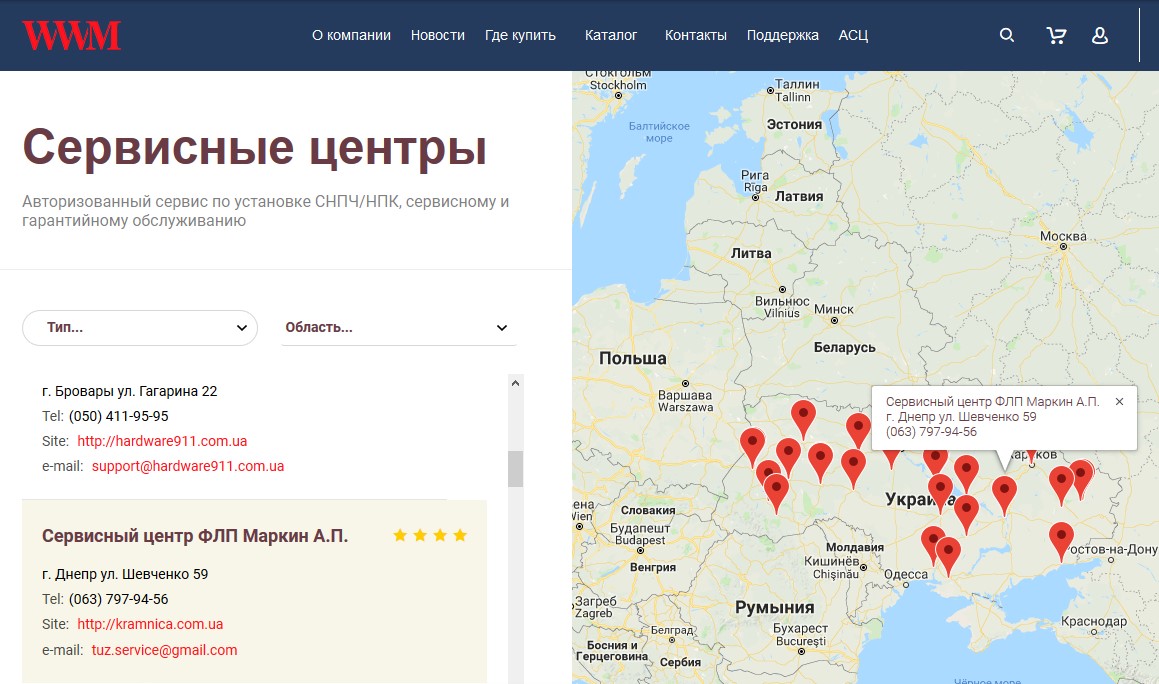Expand the Область... dropdown
The height and width of the screenshot is (684, 1159).
tap(398, 328)
